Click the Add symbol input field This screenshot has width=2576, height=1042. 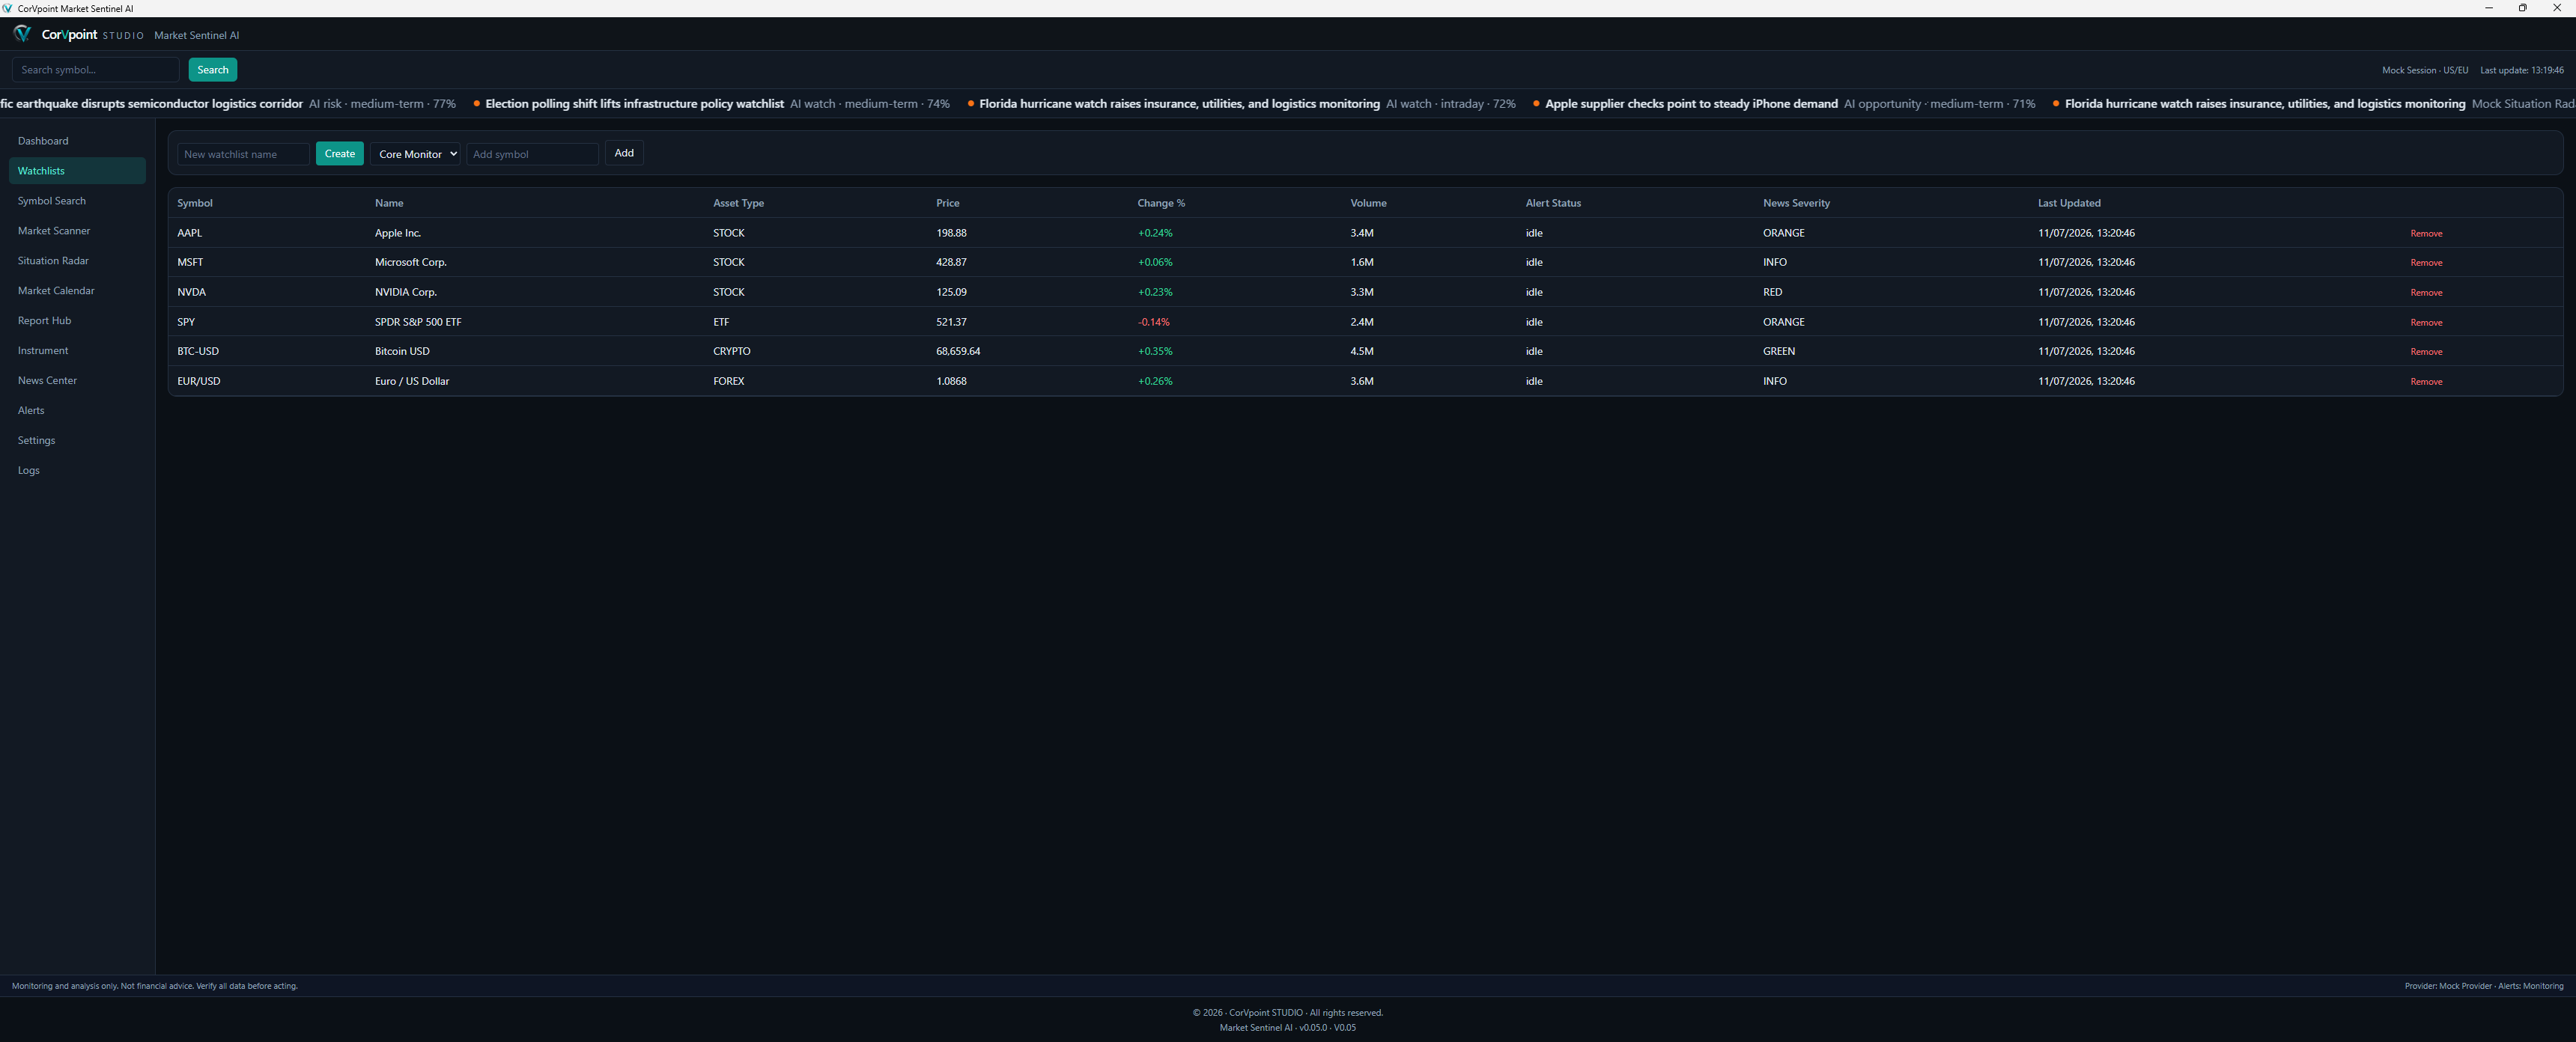pos(532,154)
